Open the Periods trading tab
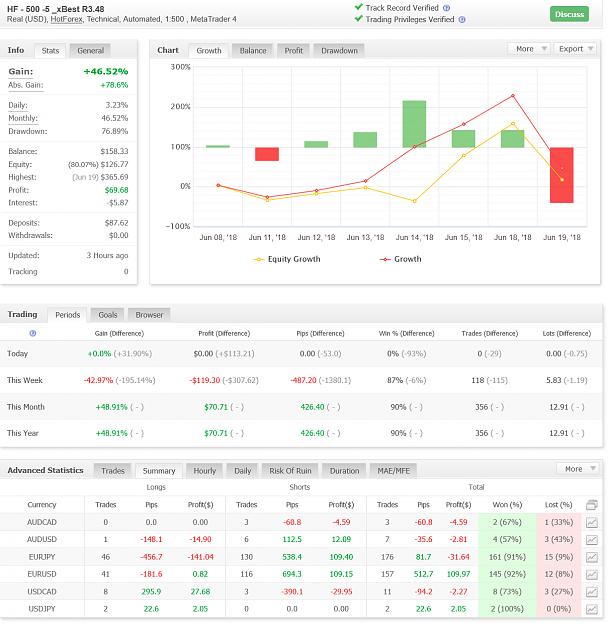This screenshot has width=611, height=625. (67, 315)
